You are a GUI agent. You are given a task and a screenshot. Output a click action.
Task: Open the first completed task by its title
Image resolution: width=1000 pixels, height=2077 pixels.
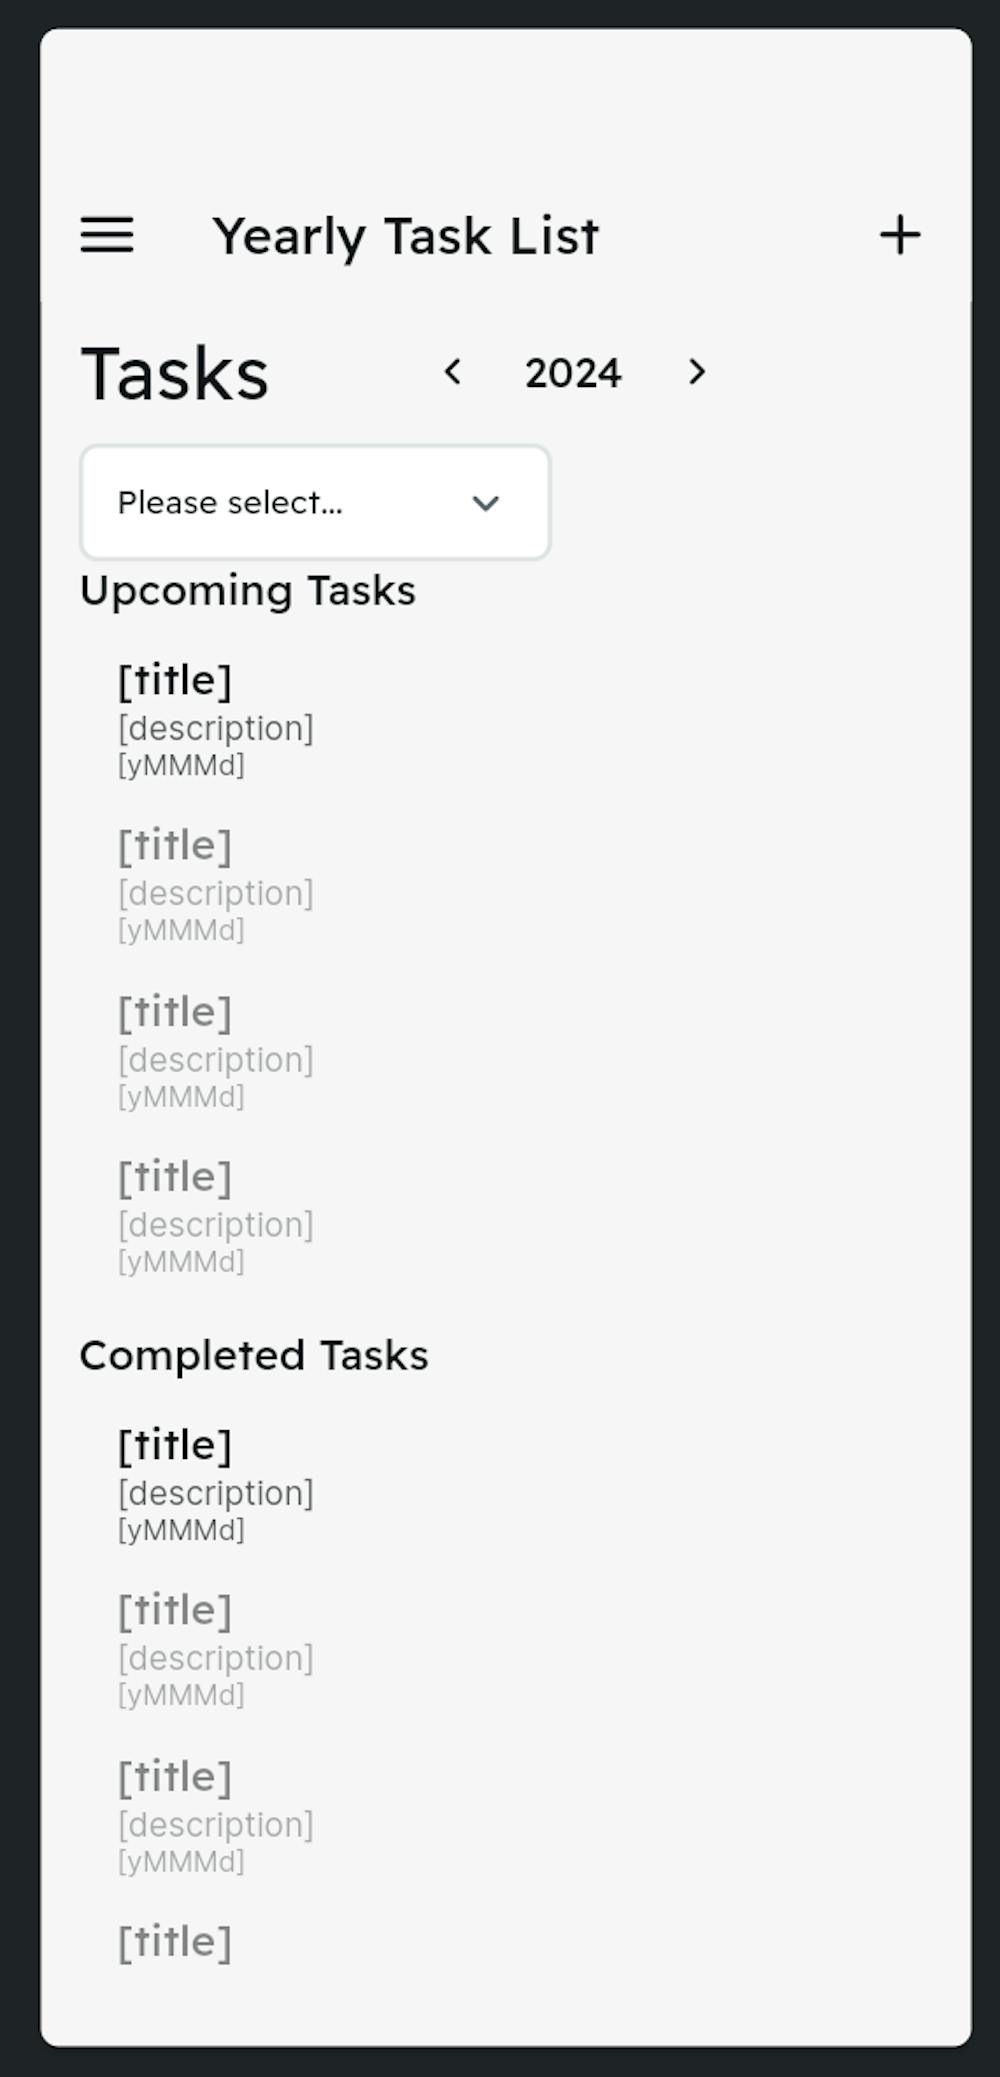[x=175, y=1445]
